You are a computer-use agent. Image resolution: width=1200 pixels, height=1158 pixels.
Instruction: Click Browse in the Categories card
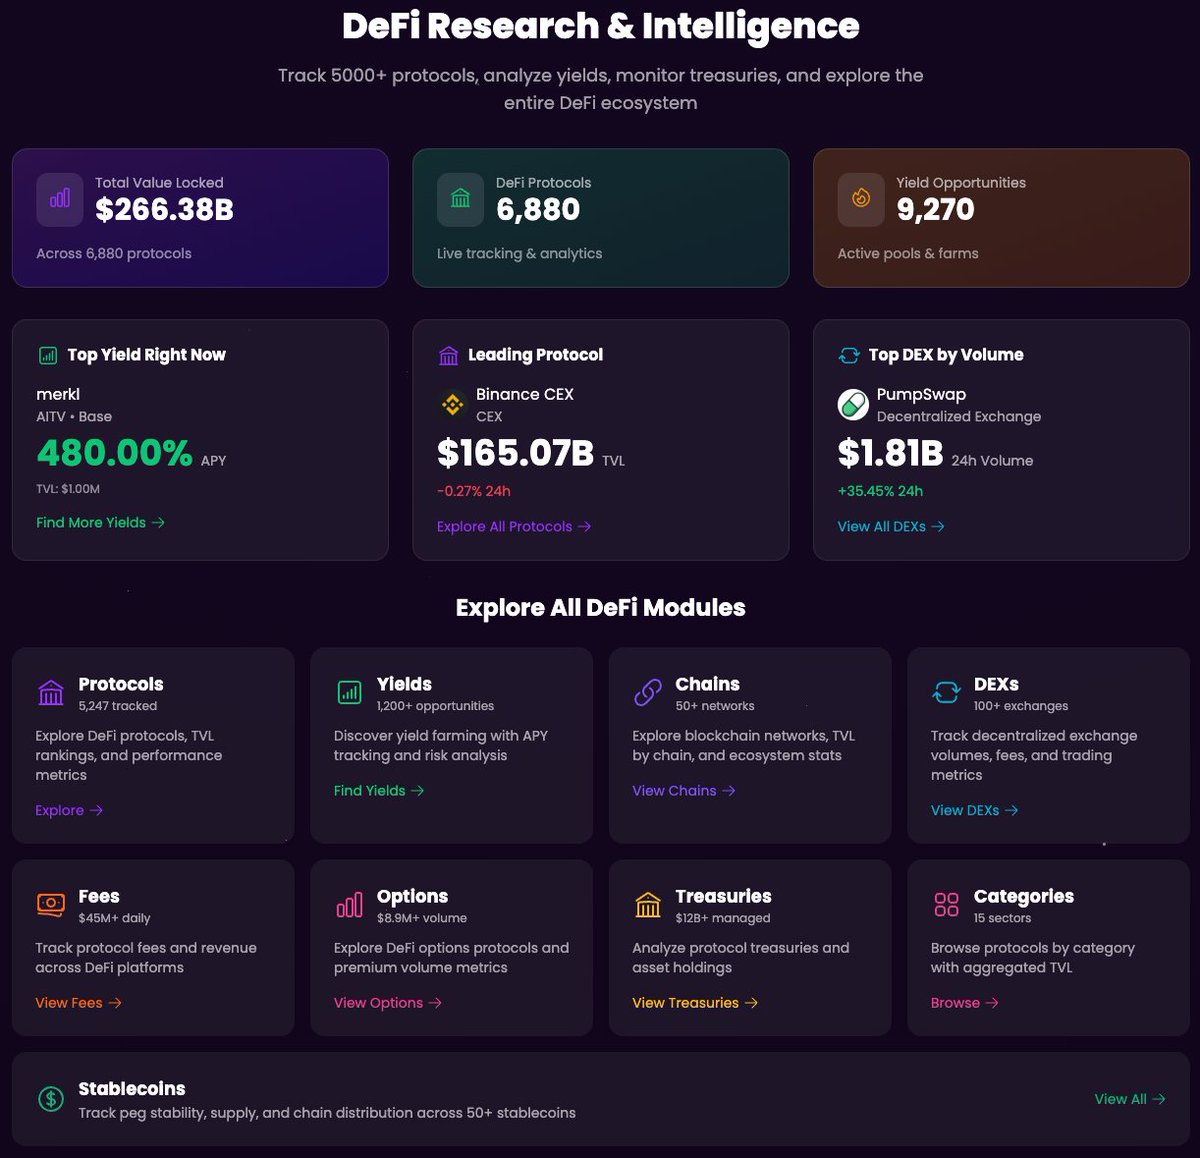click(964, 1002)
